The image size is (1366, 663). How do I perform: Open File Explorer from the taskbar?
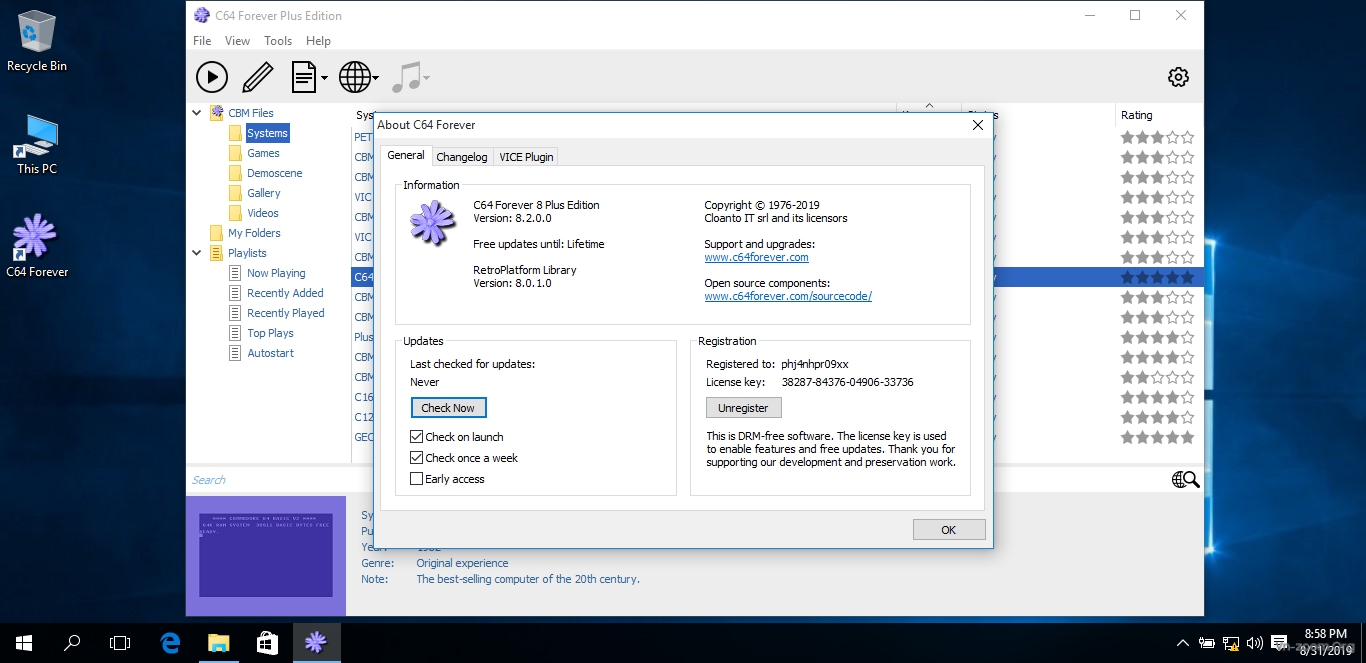pos(218,643)
